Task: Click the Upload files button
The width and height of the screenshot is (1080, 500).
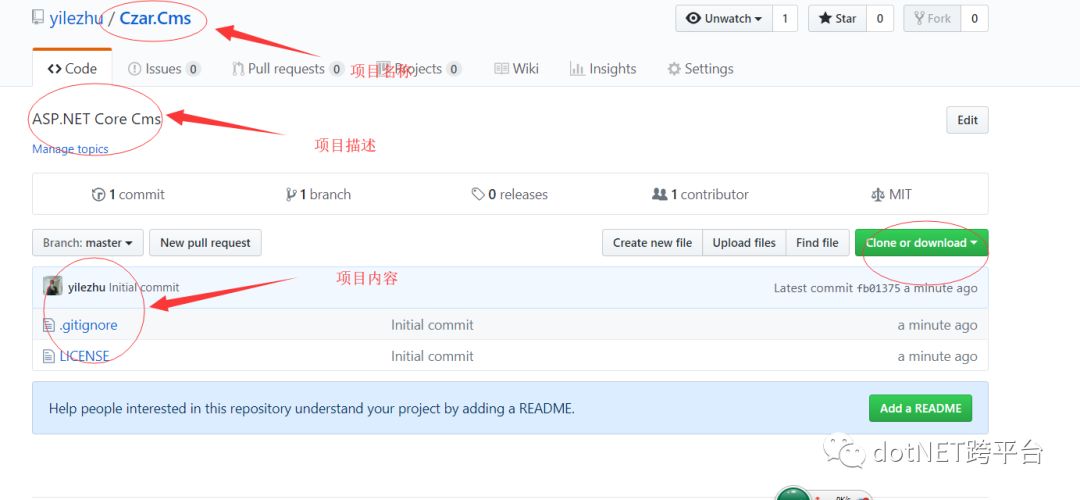Action: pyautogui.click(x=744, y=242)
